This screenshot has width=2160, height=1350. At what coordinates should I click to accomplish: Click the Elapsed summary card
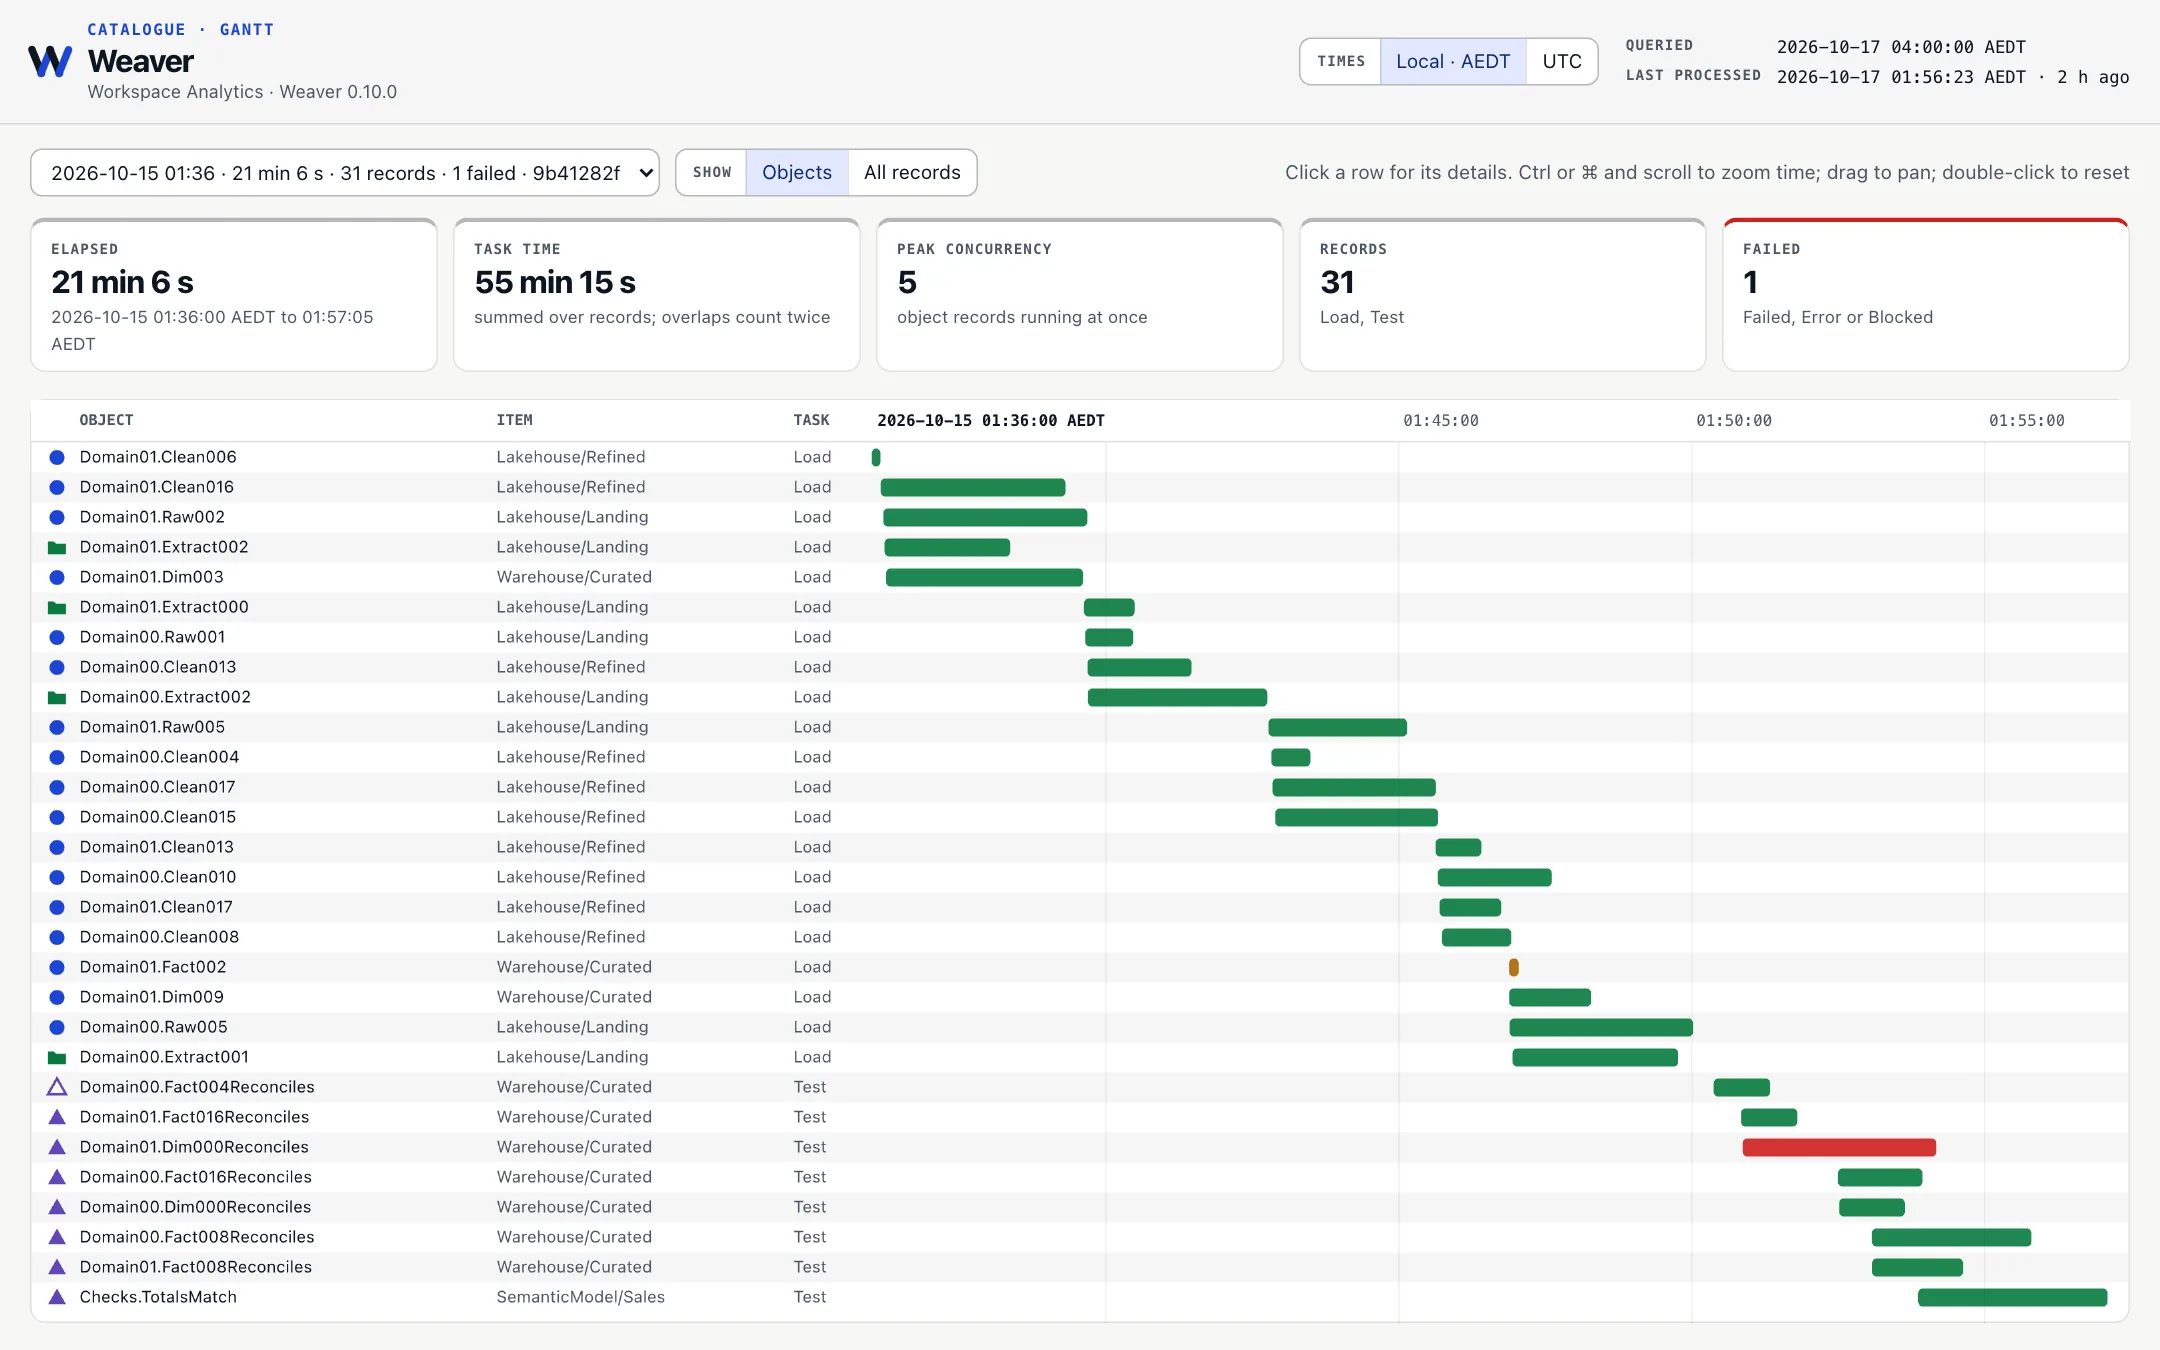234,295
